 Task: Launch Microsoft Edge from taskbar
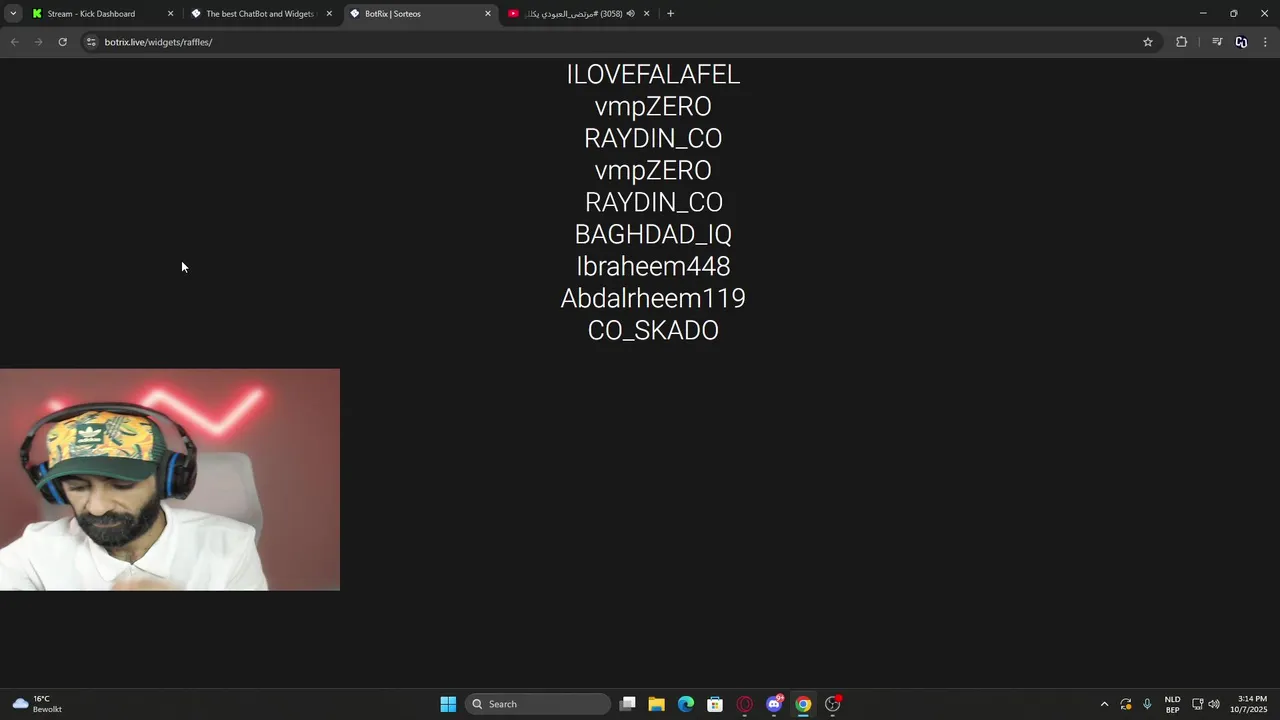pos(686,704)
